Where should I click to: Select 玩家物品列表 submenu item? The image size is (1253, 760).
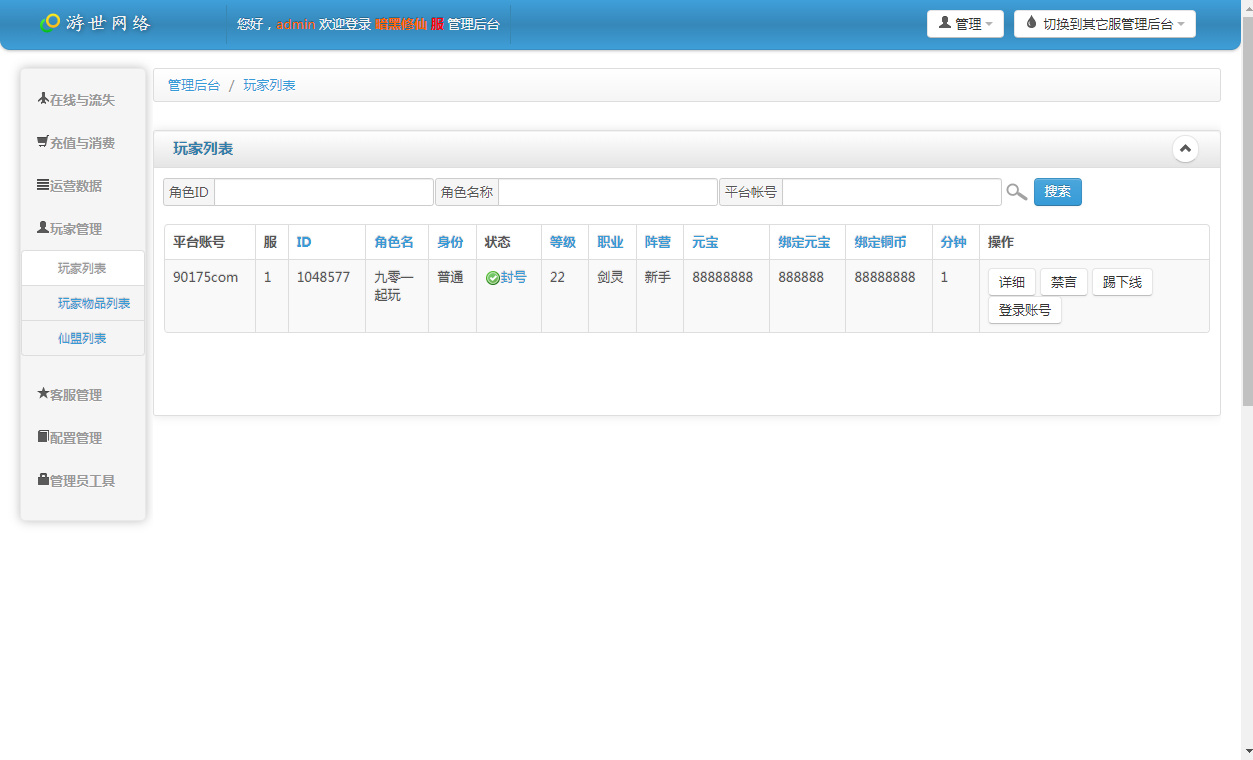(x=94, y=304)
